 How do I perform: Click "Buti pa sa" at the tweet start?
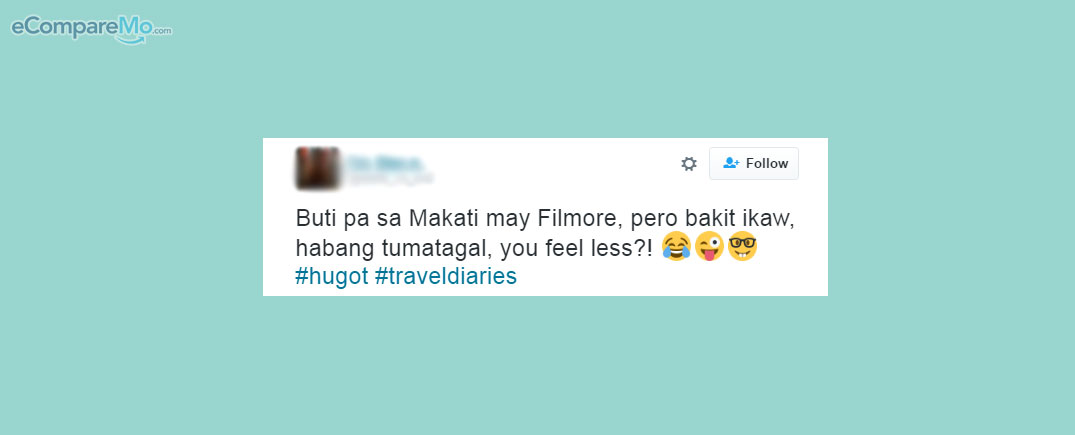pyautogui.click(x=349, y=218)
